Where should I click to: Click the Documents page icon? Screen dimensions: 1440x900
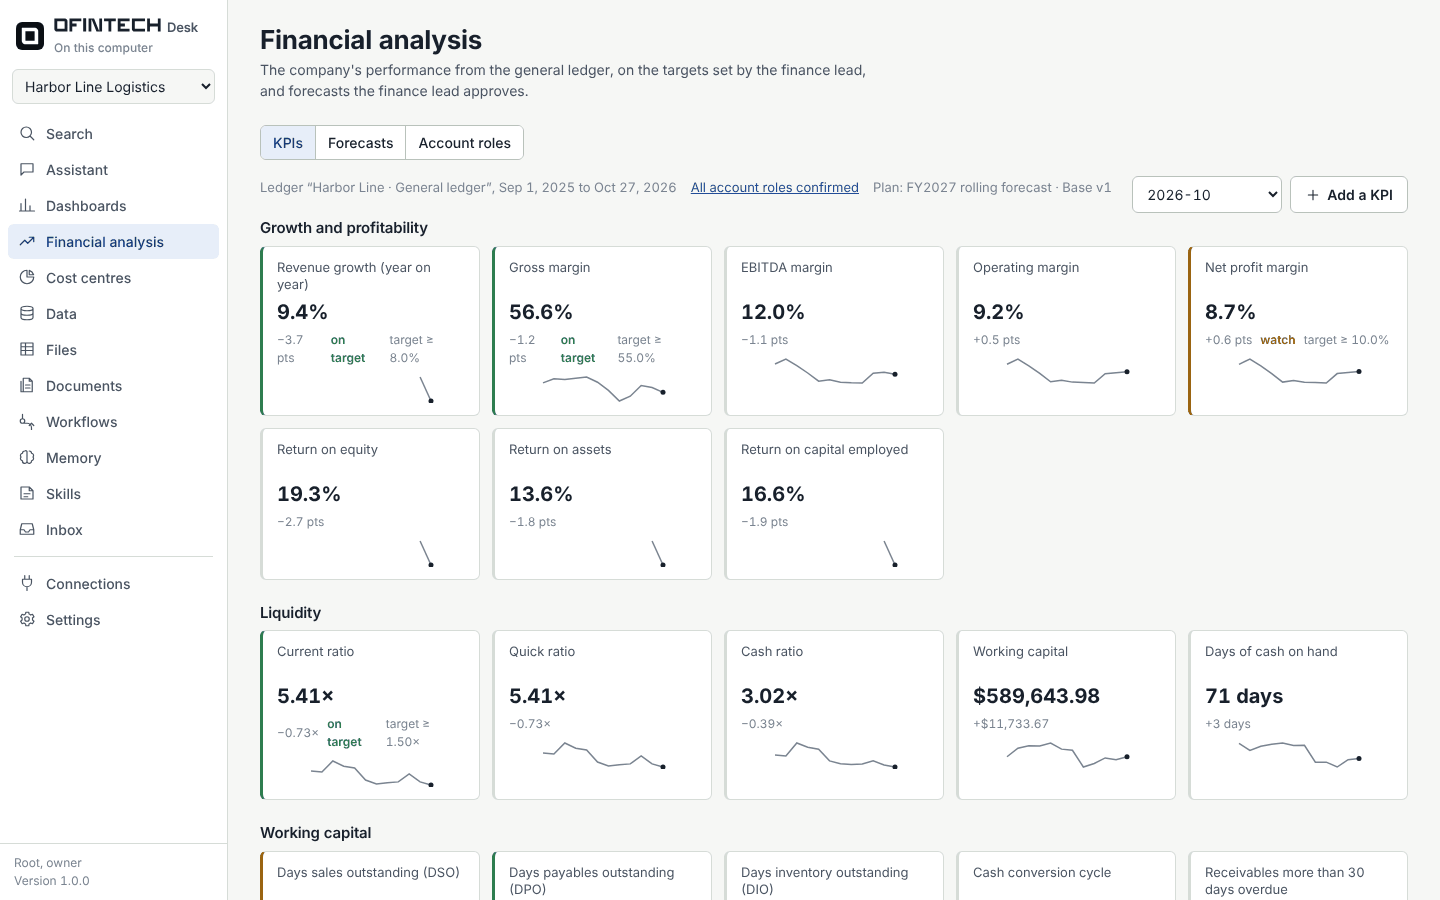pos(27,386)
